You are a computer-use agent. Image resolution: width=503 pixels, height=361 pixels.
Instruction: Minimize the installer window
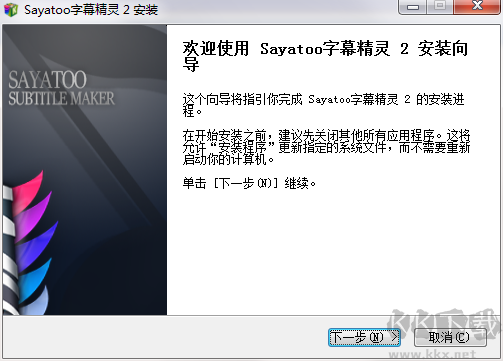[x=413, y=7]
